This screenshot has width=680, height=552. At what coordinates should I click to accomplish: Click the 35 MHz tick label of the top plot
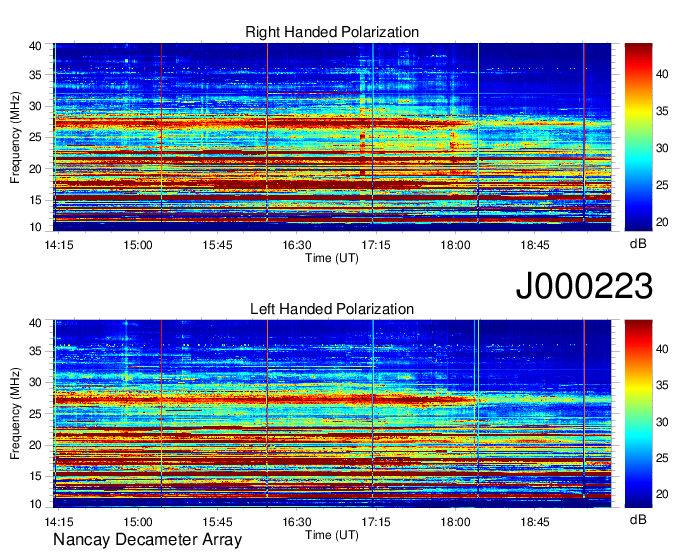click(x=36, y=75)
